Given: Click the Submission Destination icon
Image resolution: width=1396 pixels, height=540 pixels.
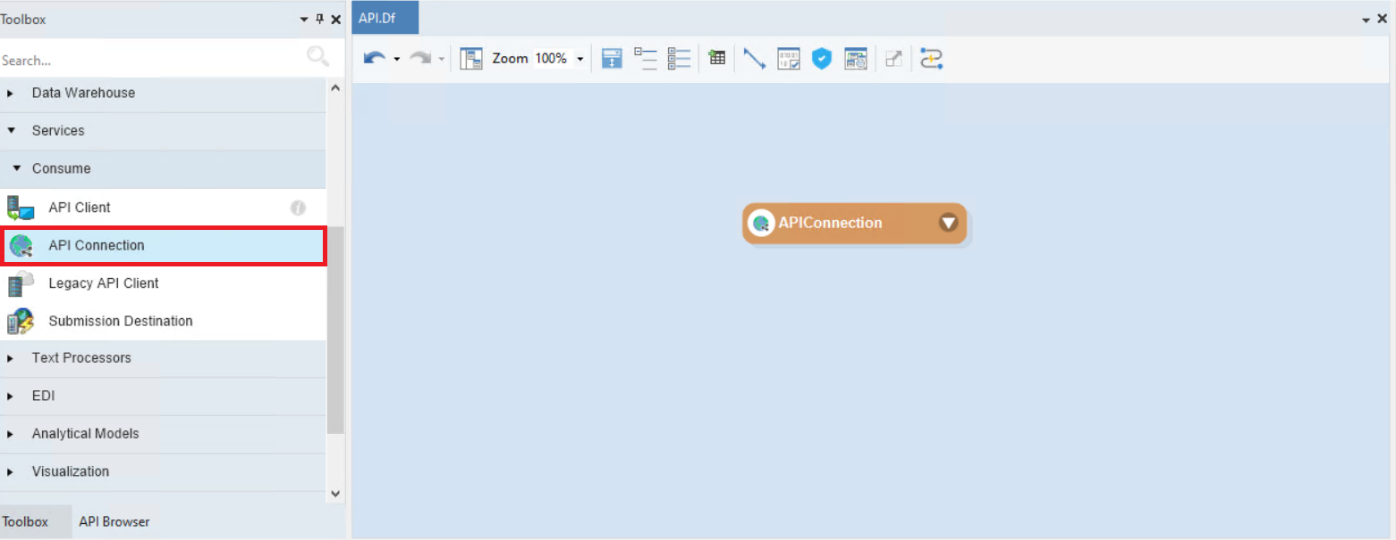Looking at the screenshot, I should [x=20, y=321].
